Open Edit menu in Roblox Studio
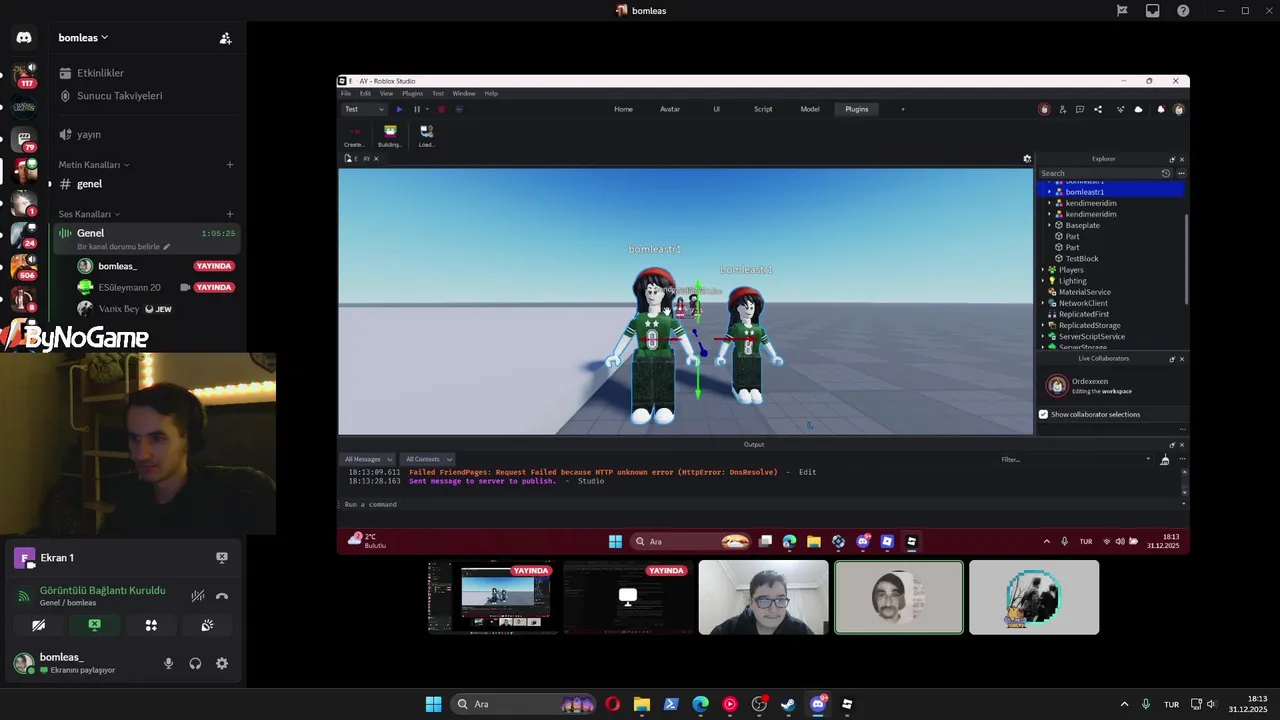 (x=365, y=93)
